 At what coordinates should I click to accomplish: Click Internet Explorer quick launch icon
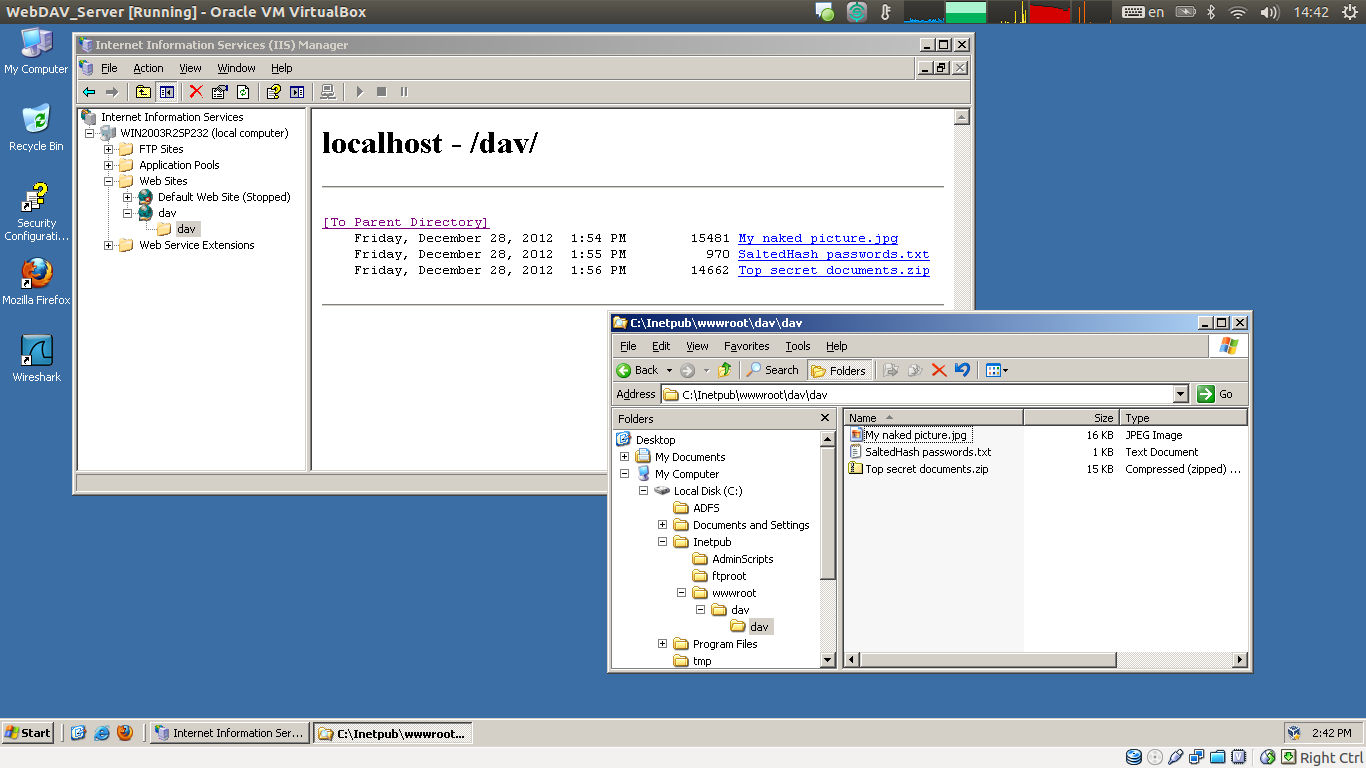click(x=102, y=733)
